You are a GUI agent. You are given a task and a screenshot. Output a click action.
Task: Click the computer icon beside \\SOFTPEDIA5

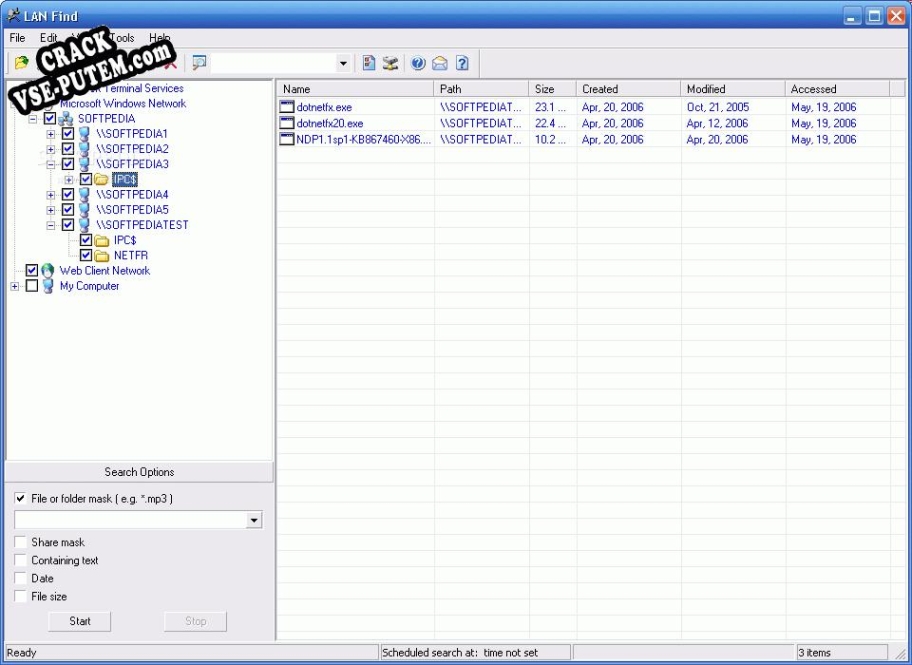coord(84,209)
